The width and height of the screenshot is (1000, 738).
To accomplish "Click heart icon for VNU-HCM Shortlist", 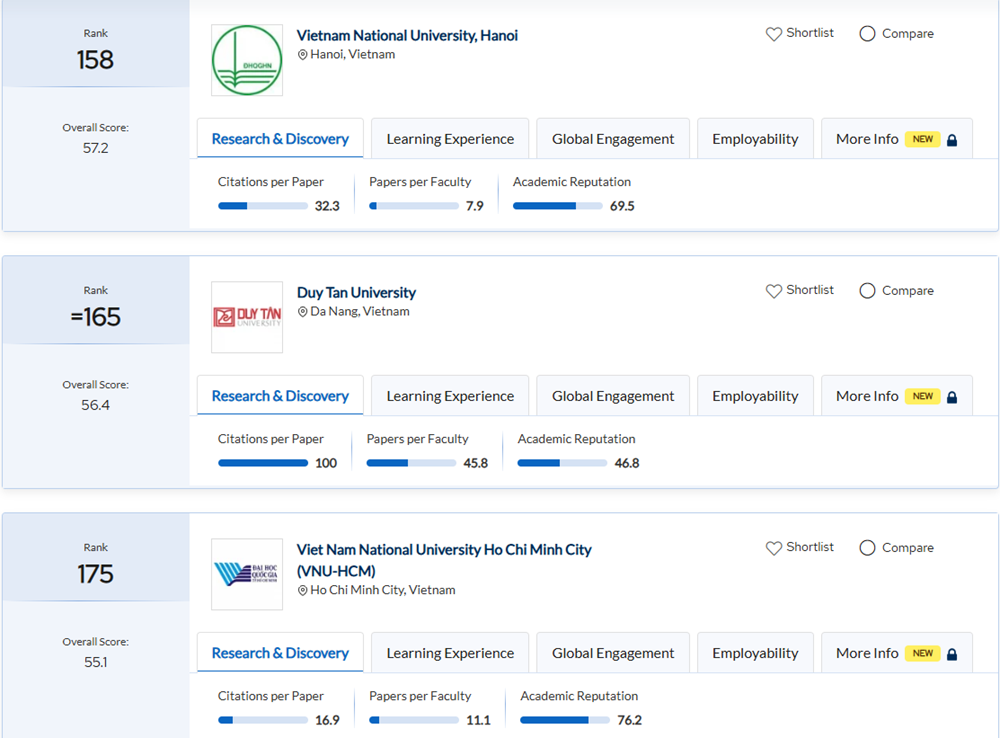I will (x=773, y=548).
